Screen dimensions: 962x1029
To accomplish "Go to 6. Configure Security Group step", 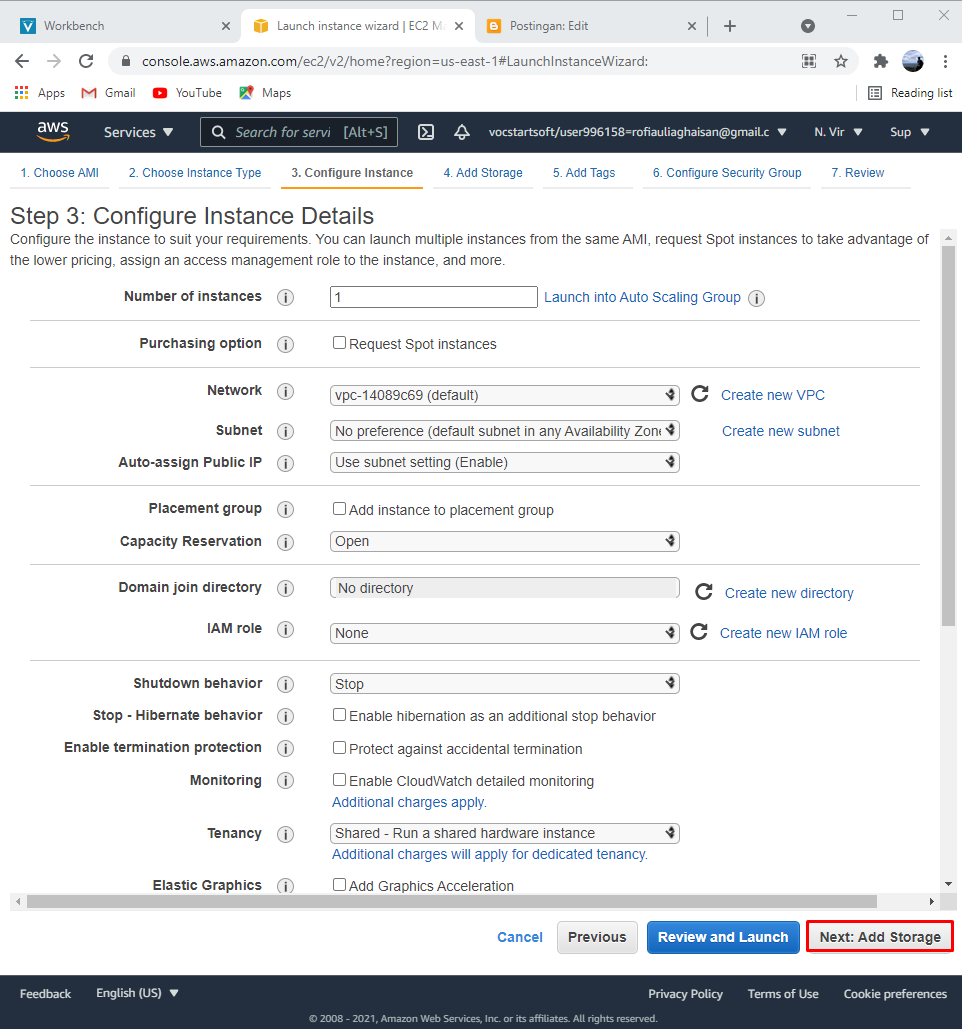I will pyautogui.click(x=727, y=173).
